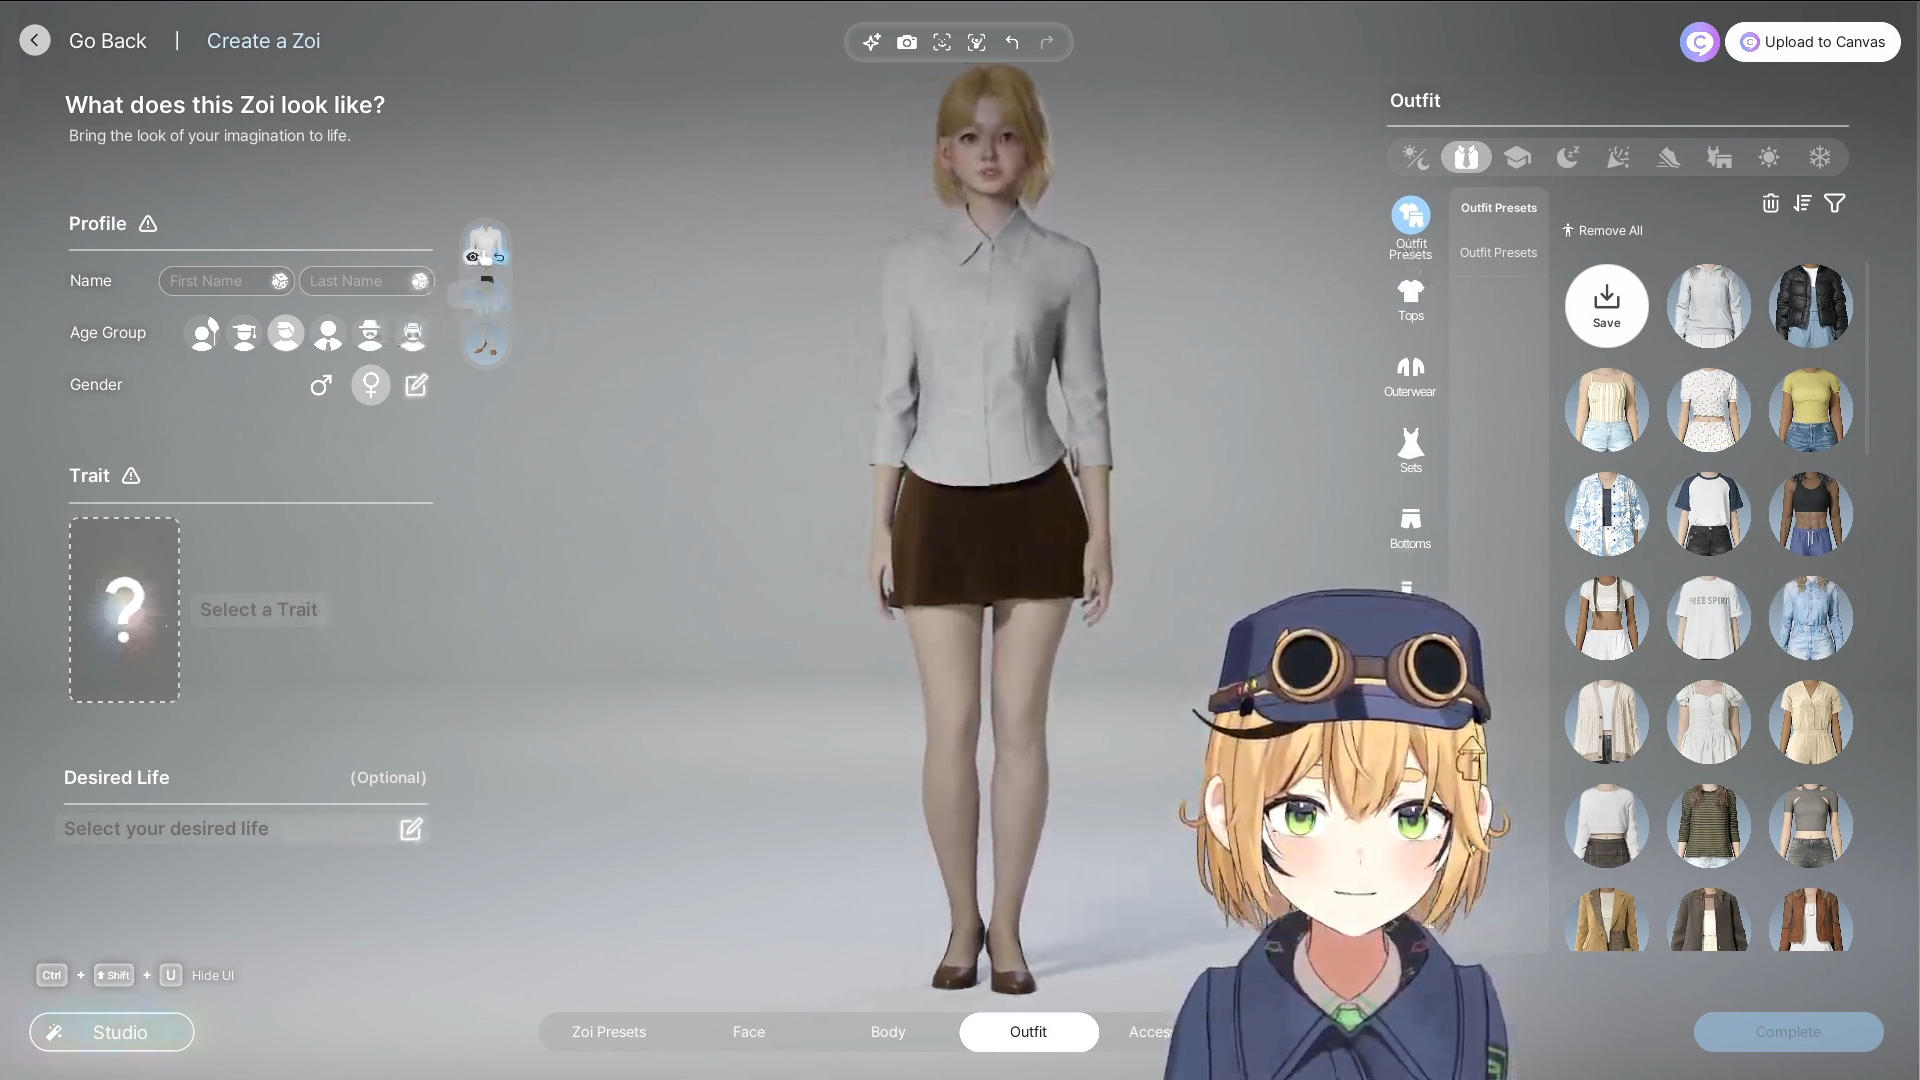Select the Party outfit category icon
The image size is (1920, 1080).
(x=1617, y=157)
